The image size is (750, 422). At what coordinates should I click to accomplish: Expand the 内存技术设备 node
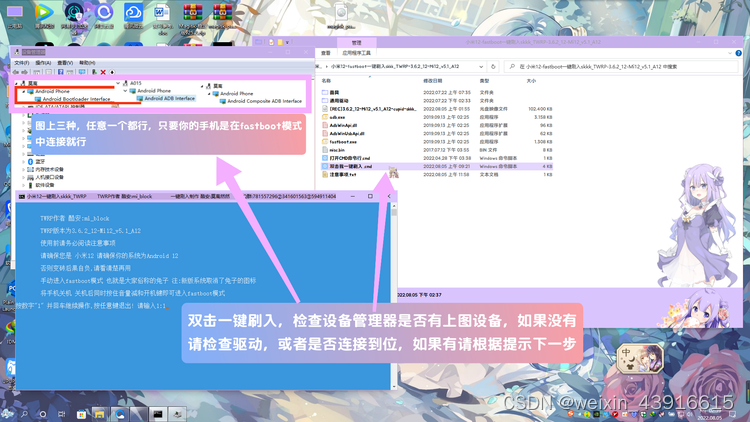(x=23, y=169)
